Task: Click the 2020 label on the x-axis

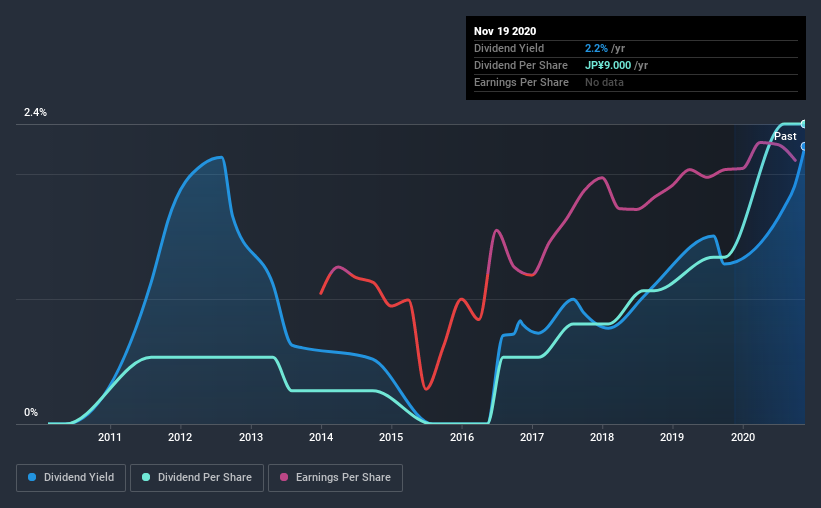Action: click(x=743, y=437)
